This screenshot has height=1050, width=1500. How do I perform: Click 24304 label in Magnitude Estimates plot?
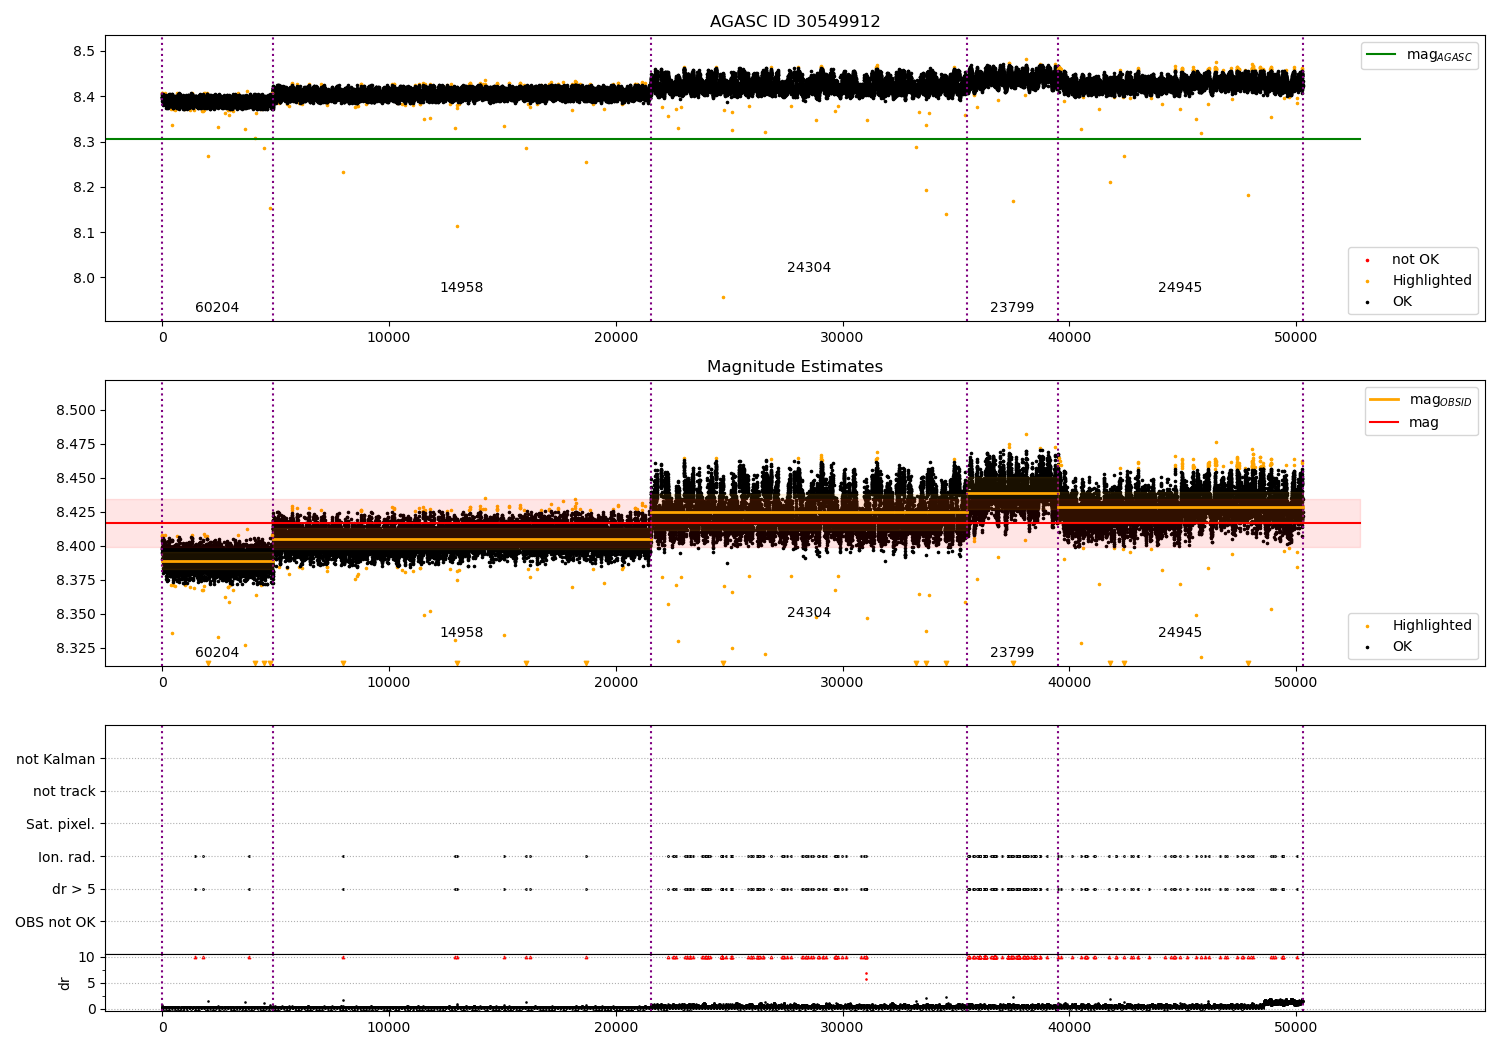(x=809, y=613)
